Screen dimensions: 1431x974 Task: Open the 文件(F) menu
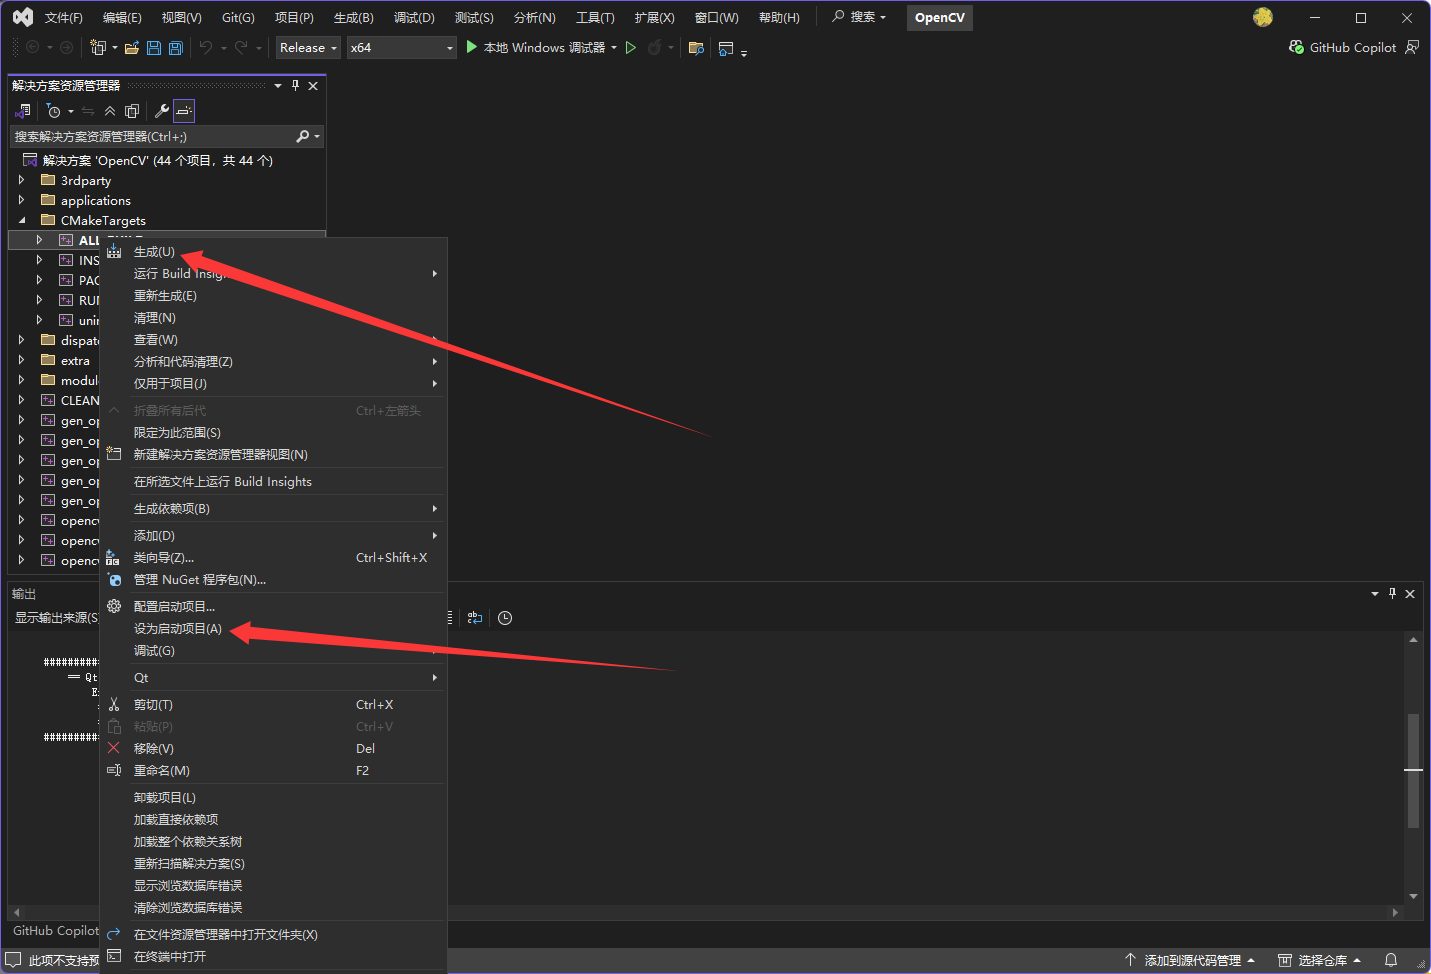click(x=63, y=18)
